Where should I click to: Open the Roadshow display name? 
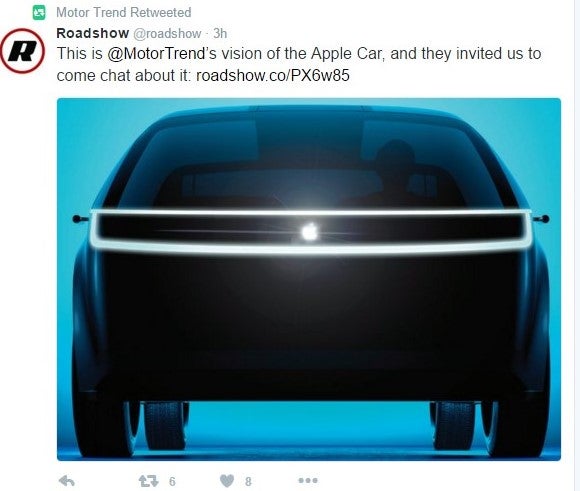[92, 33]
